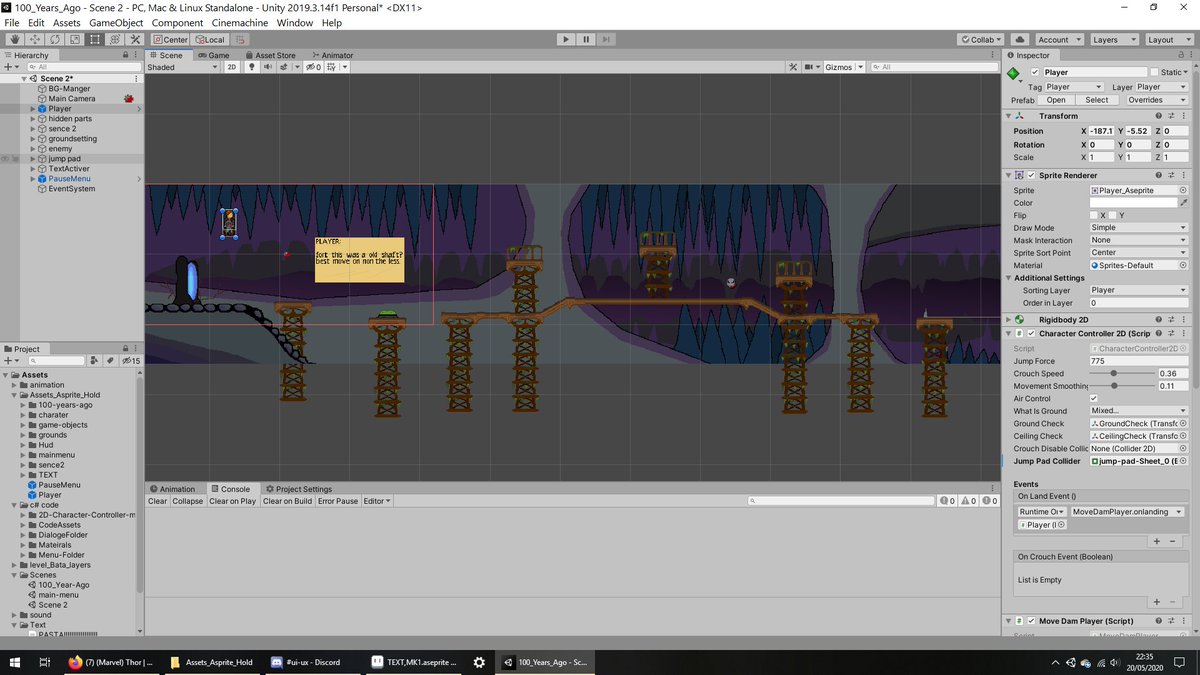Select the Rotate tool in the toolbar
Viewport: 1200px width, 675px height.
(x=55, y=39)
